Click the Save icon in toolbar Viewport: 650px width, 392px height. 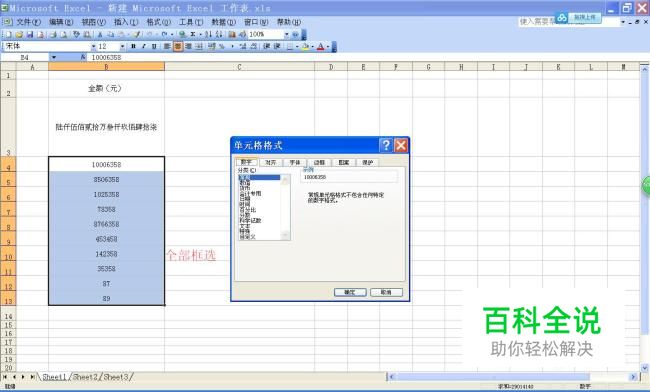(30, 34)
